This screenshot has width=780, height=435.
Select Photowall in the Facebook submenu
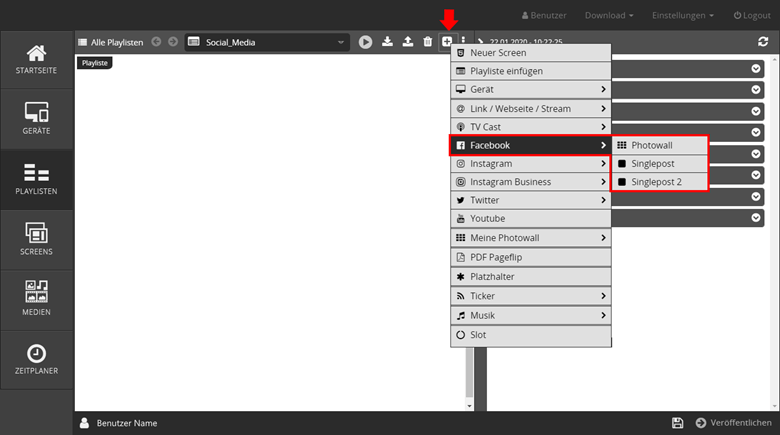click(660, 145)
